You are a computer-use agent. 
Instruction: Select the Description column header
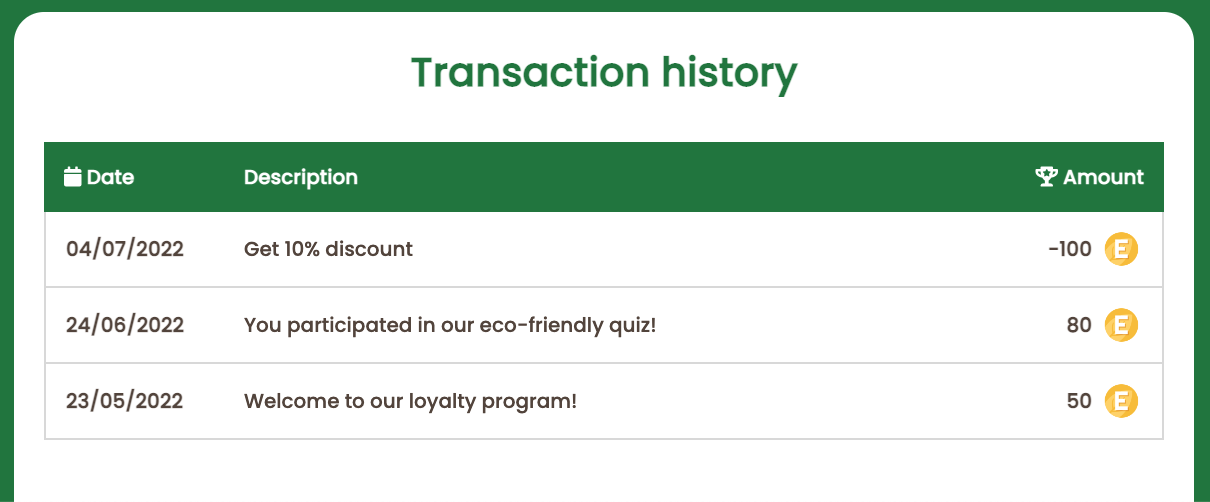pyautogui.click(x=301, y=177)
